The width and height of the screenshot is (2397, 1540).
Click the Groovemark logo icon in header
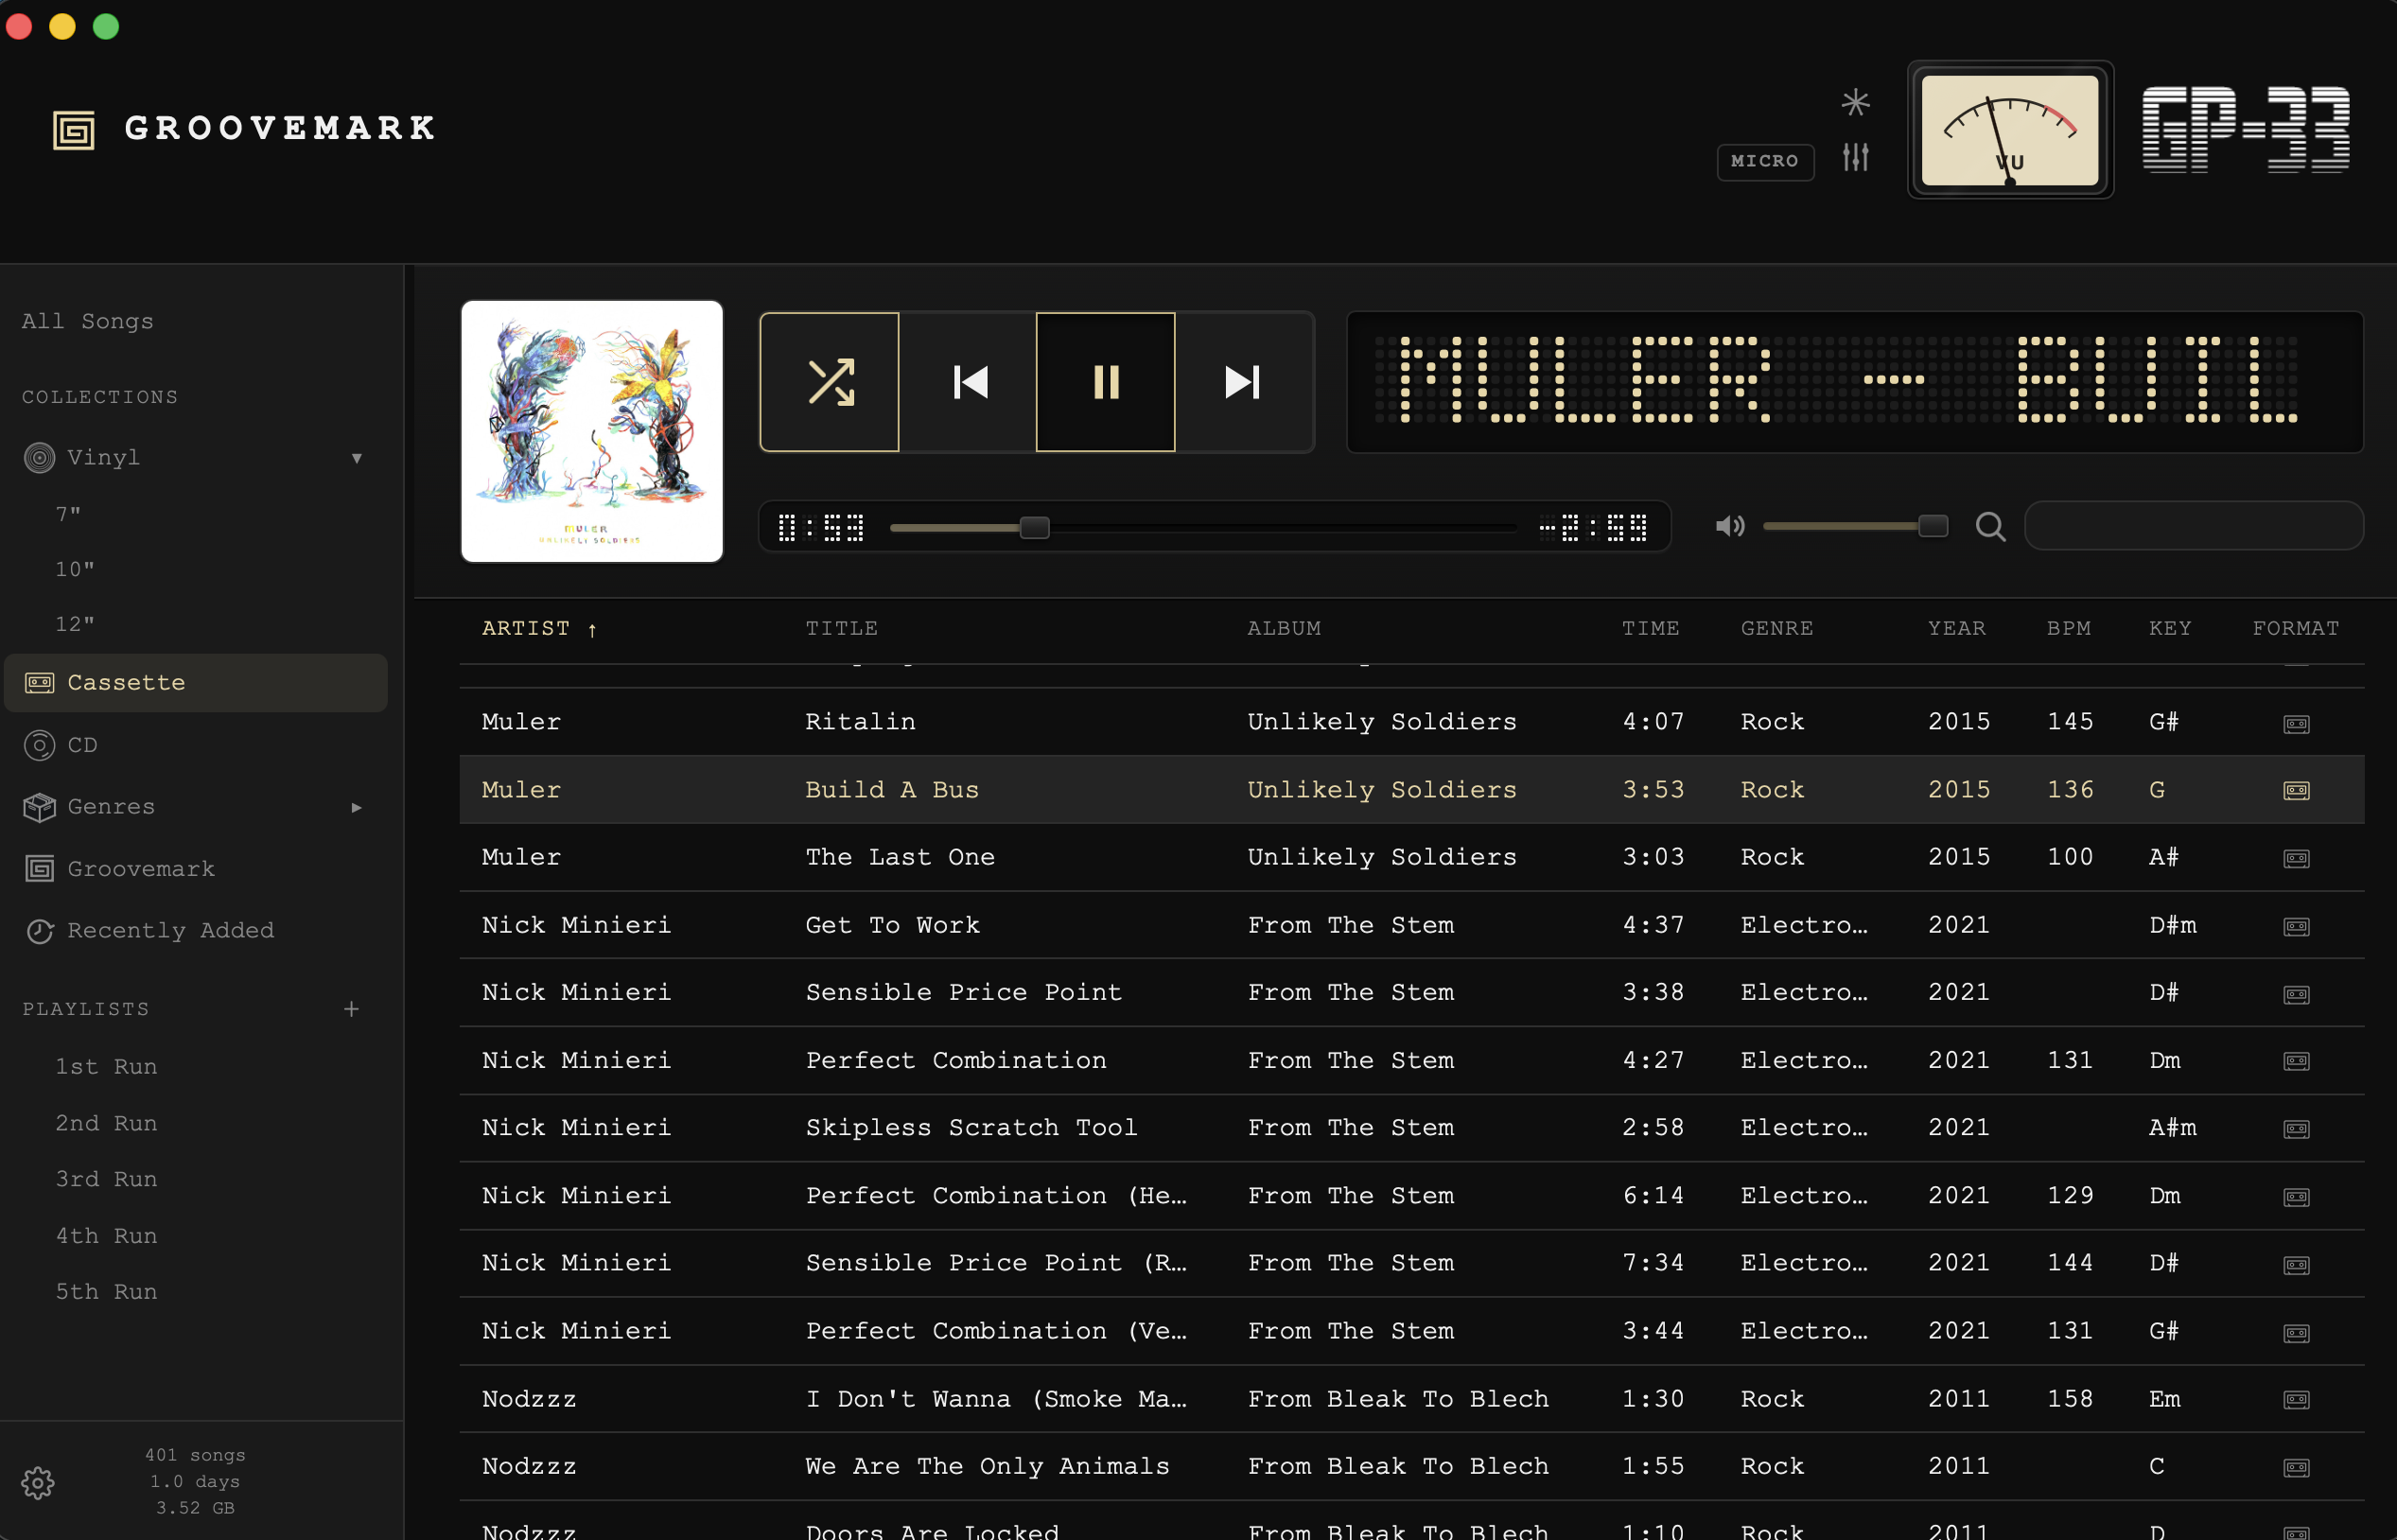(74, 129)
